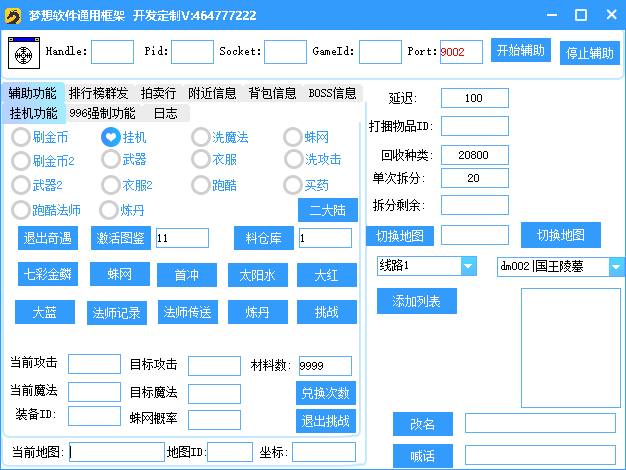Click the crosshair target icon beside Handle
Image resolution: width=626 pixels, height=470 pixels.
pos(23,52)
